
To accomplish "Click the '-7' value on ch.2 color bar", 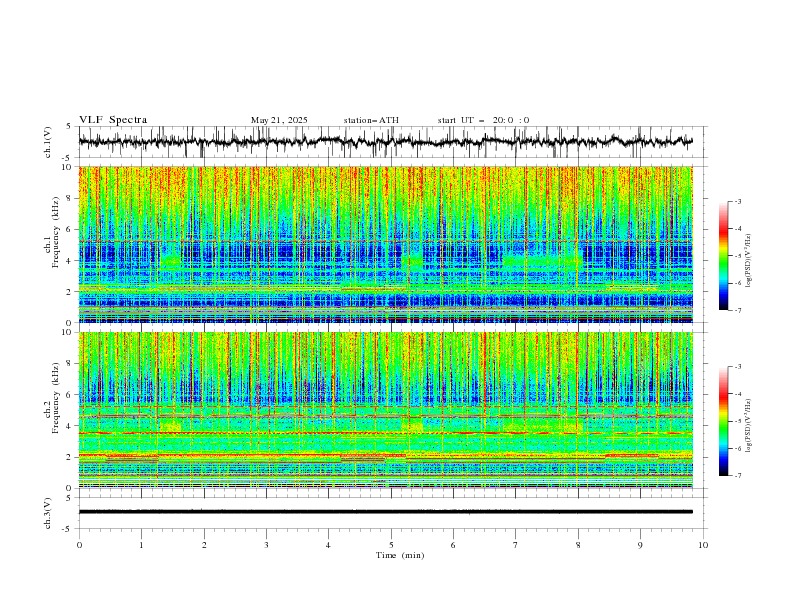I will coord(737,475).
